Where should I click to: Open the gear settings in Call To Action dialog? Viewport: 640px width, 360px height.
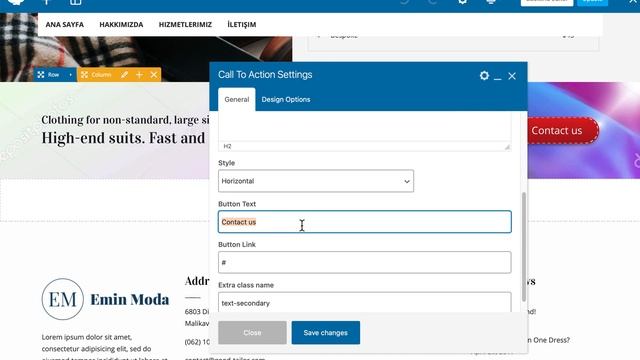484,76
